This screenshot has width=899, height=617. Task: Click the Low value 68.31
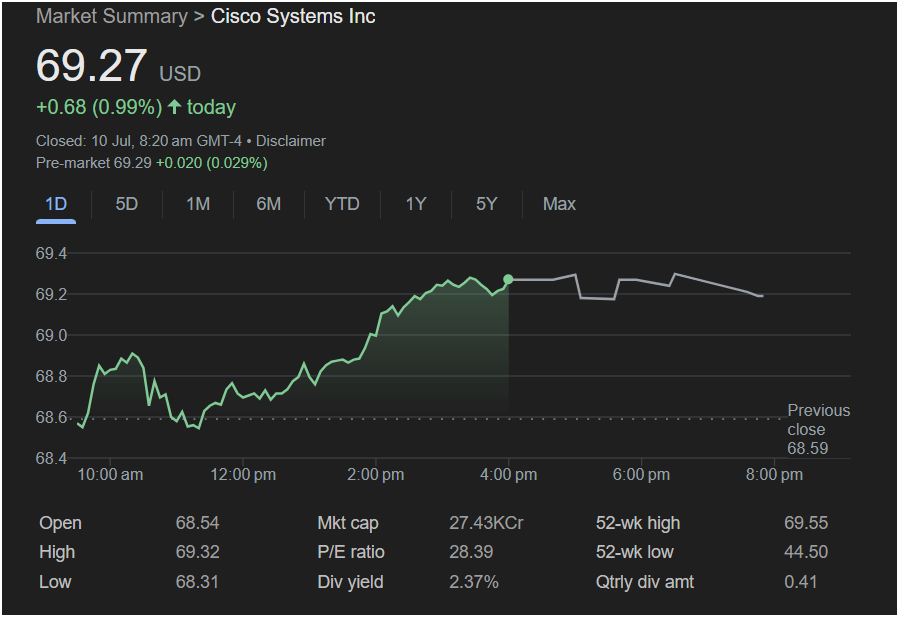[x=197, y=582]
